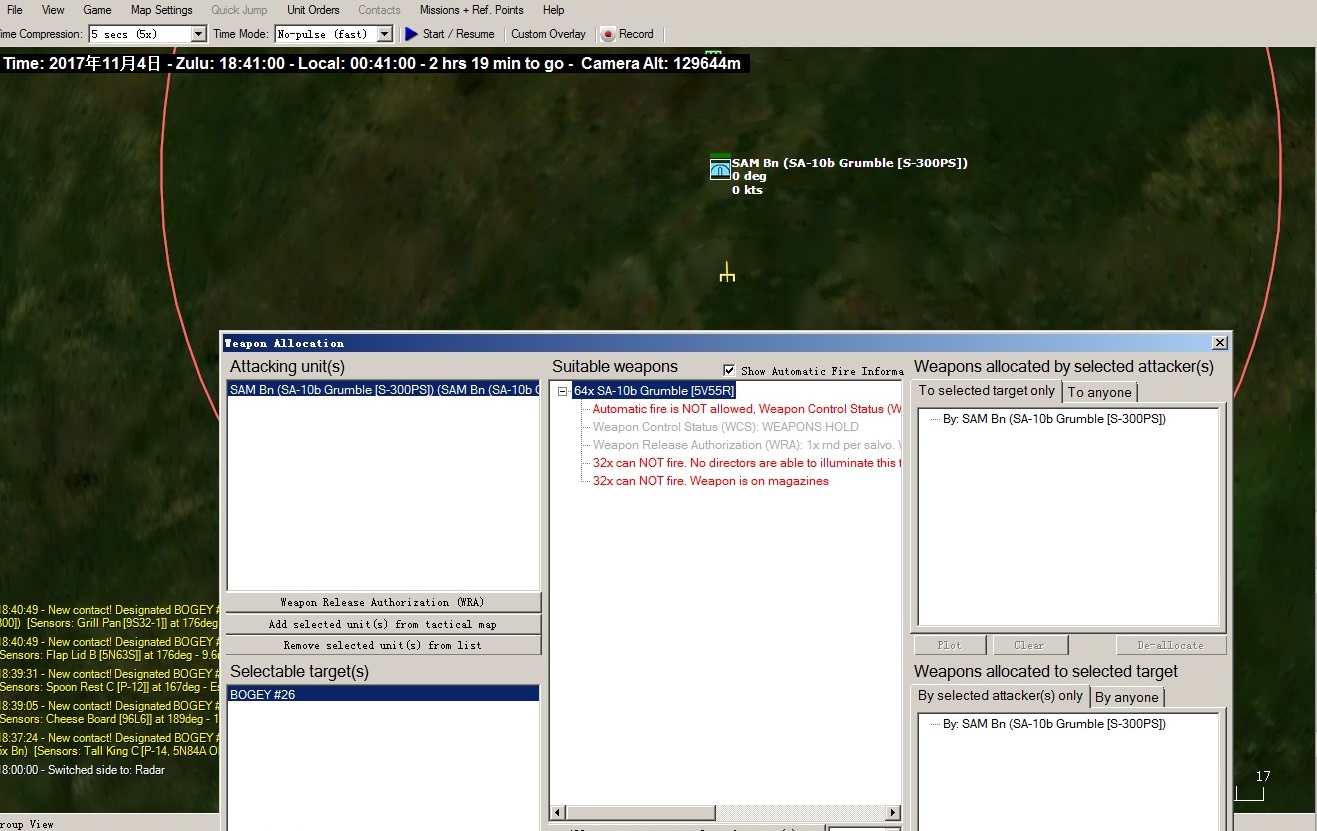Viewport: 1317px width, 831px height.
Task: Switch to the By anyone tab
Action: (1127, 697)
